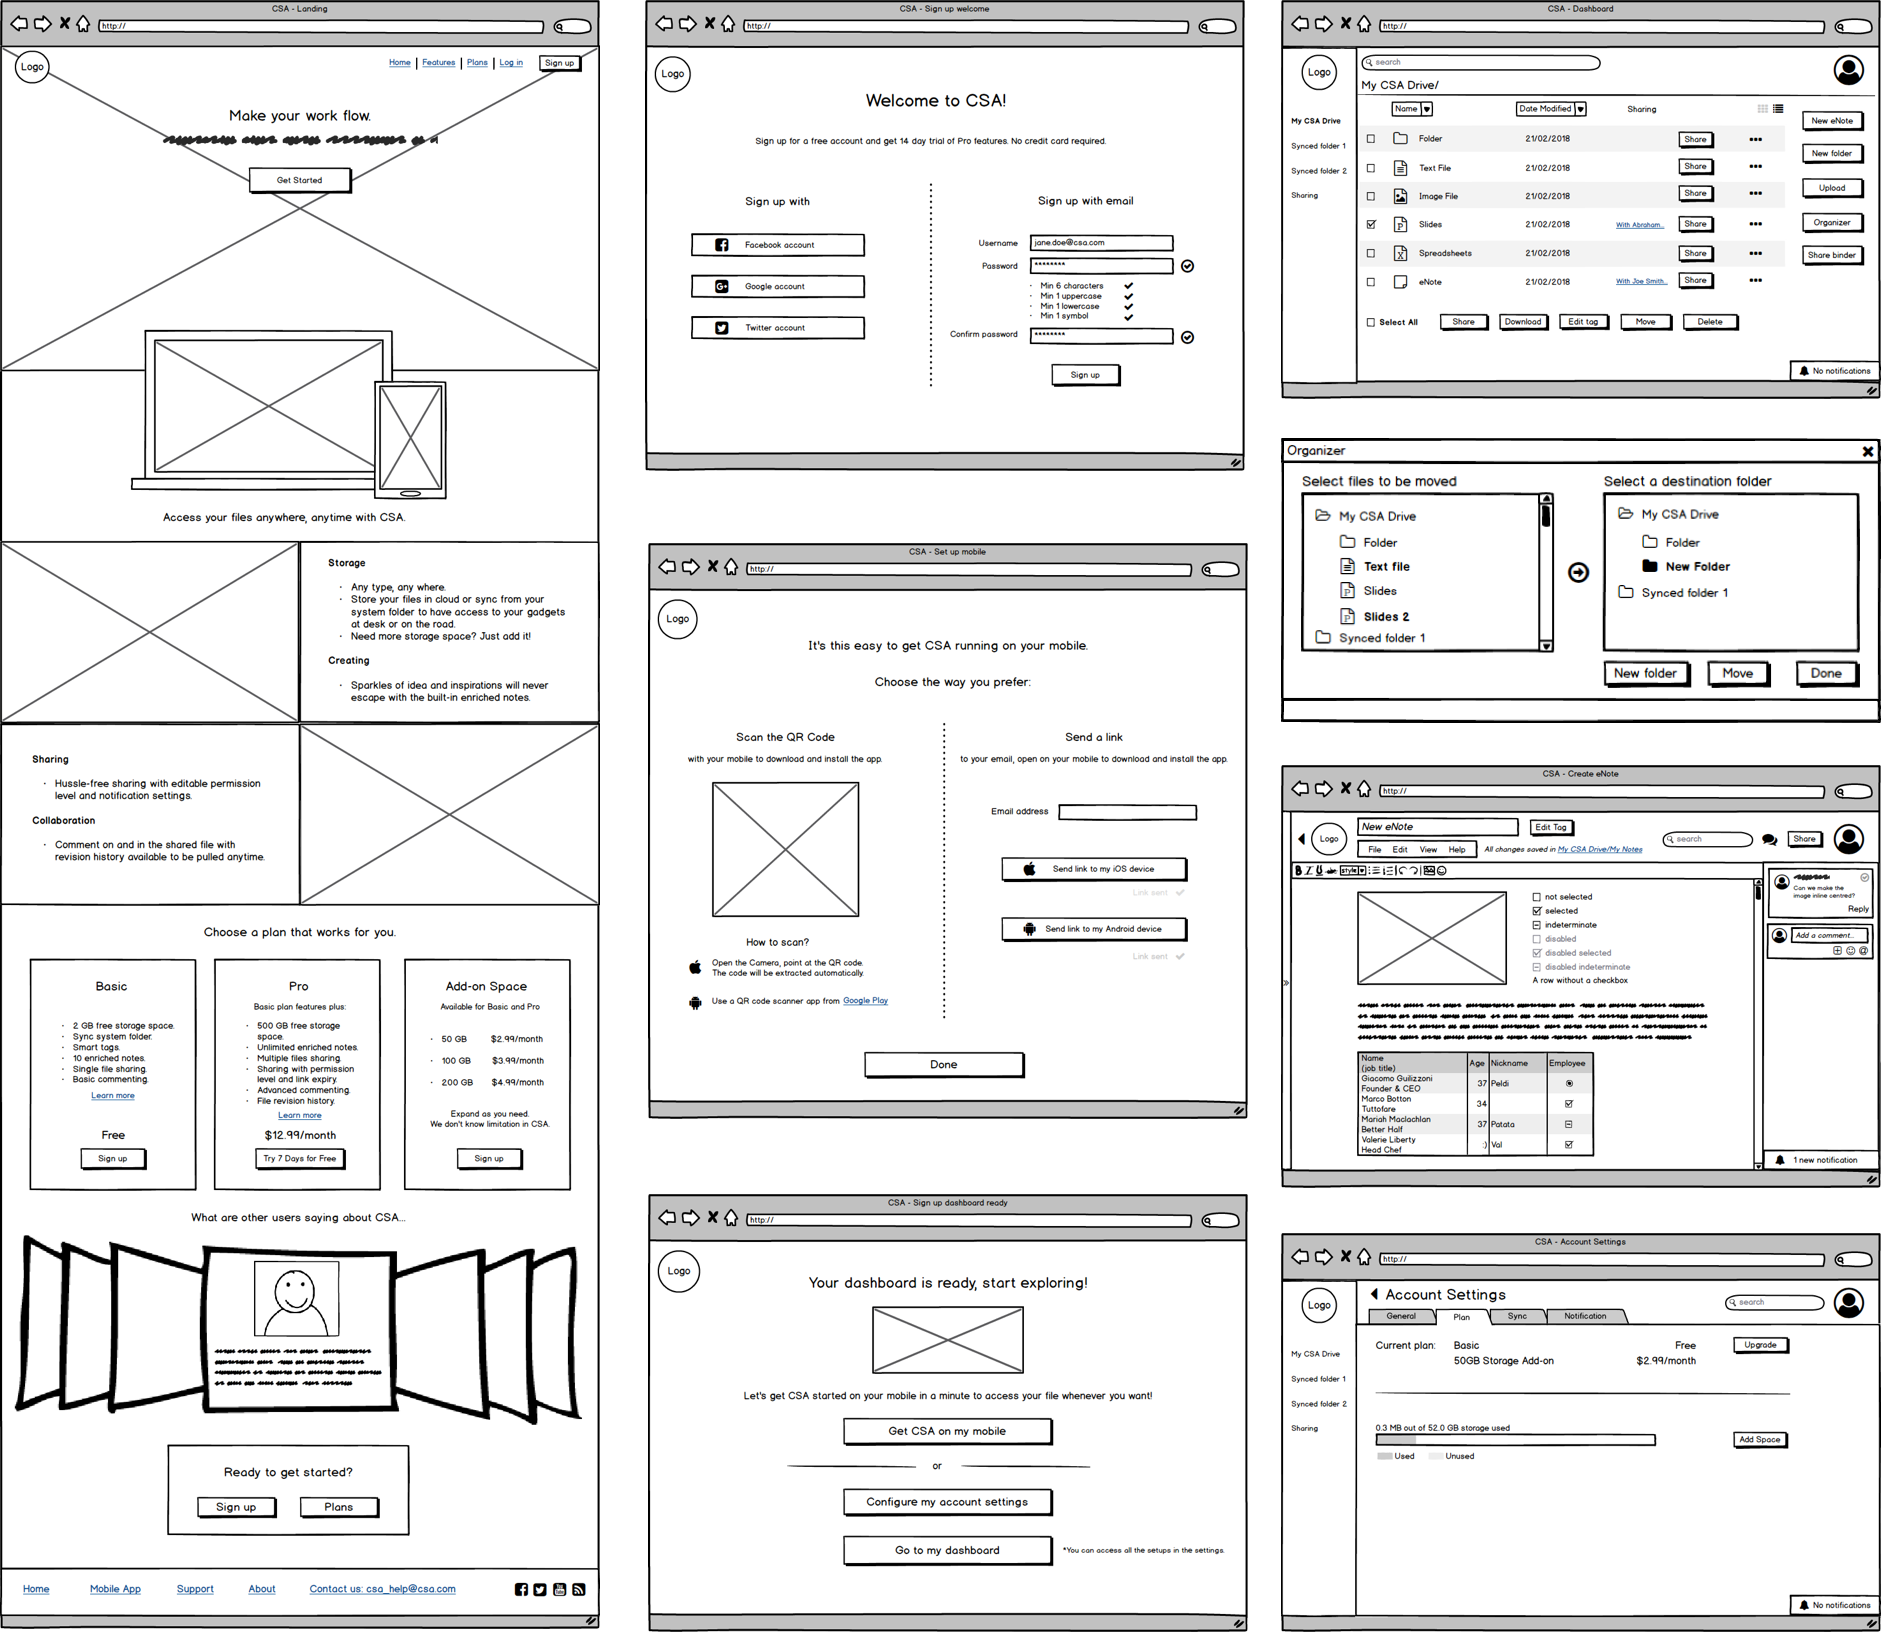Click home icon in Set up mobile browser
The image size is (1881, 1632).
coord(731,567)
